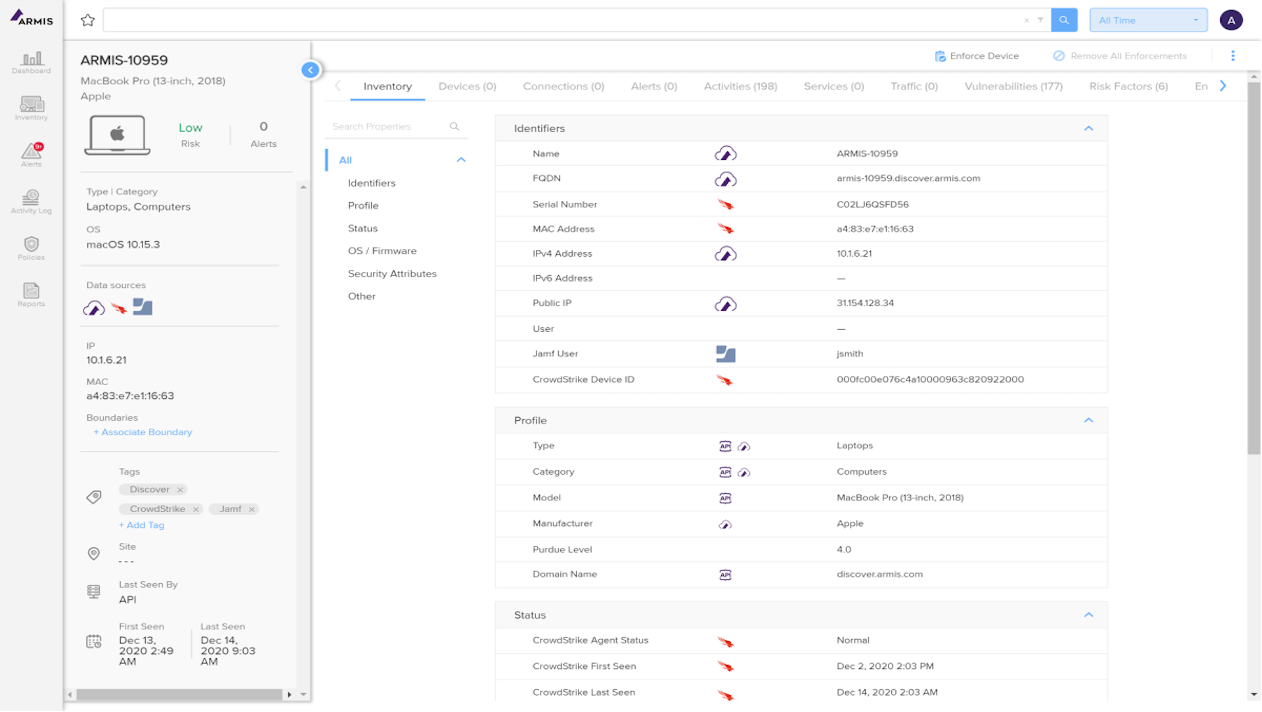Focus the Search Properties input field

click(389, 127)
